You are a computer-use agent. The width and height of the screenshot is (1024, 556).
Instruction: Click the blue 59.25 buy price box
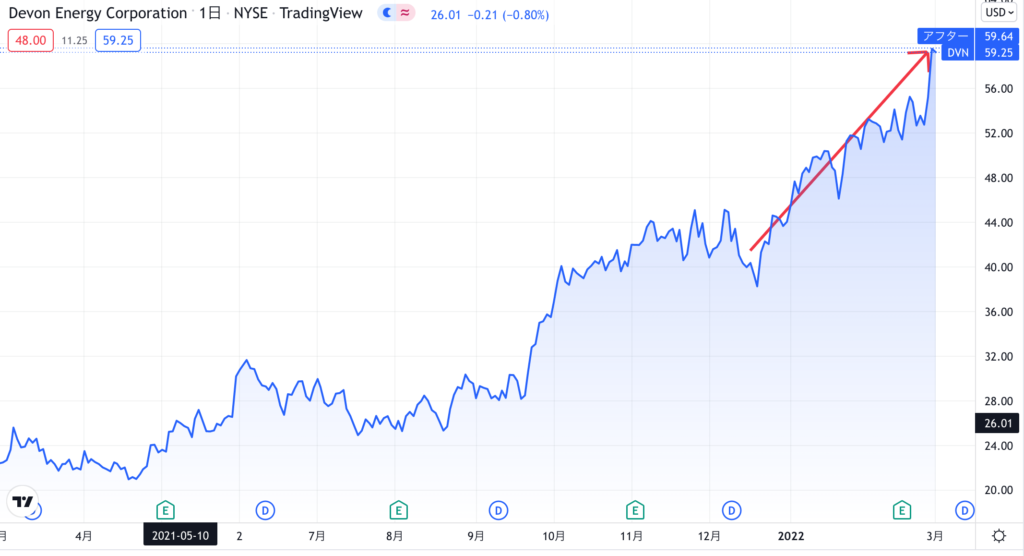tap(118, 40)
